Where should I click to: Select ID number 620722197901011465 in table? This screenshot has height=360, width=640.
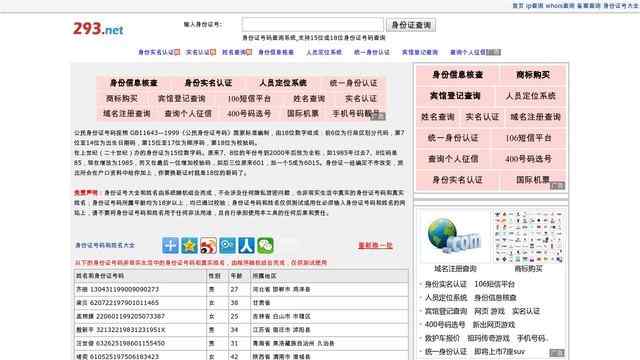[x=124, y=303]
